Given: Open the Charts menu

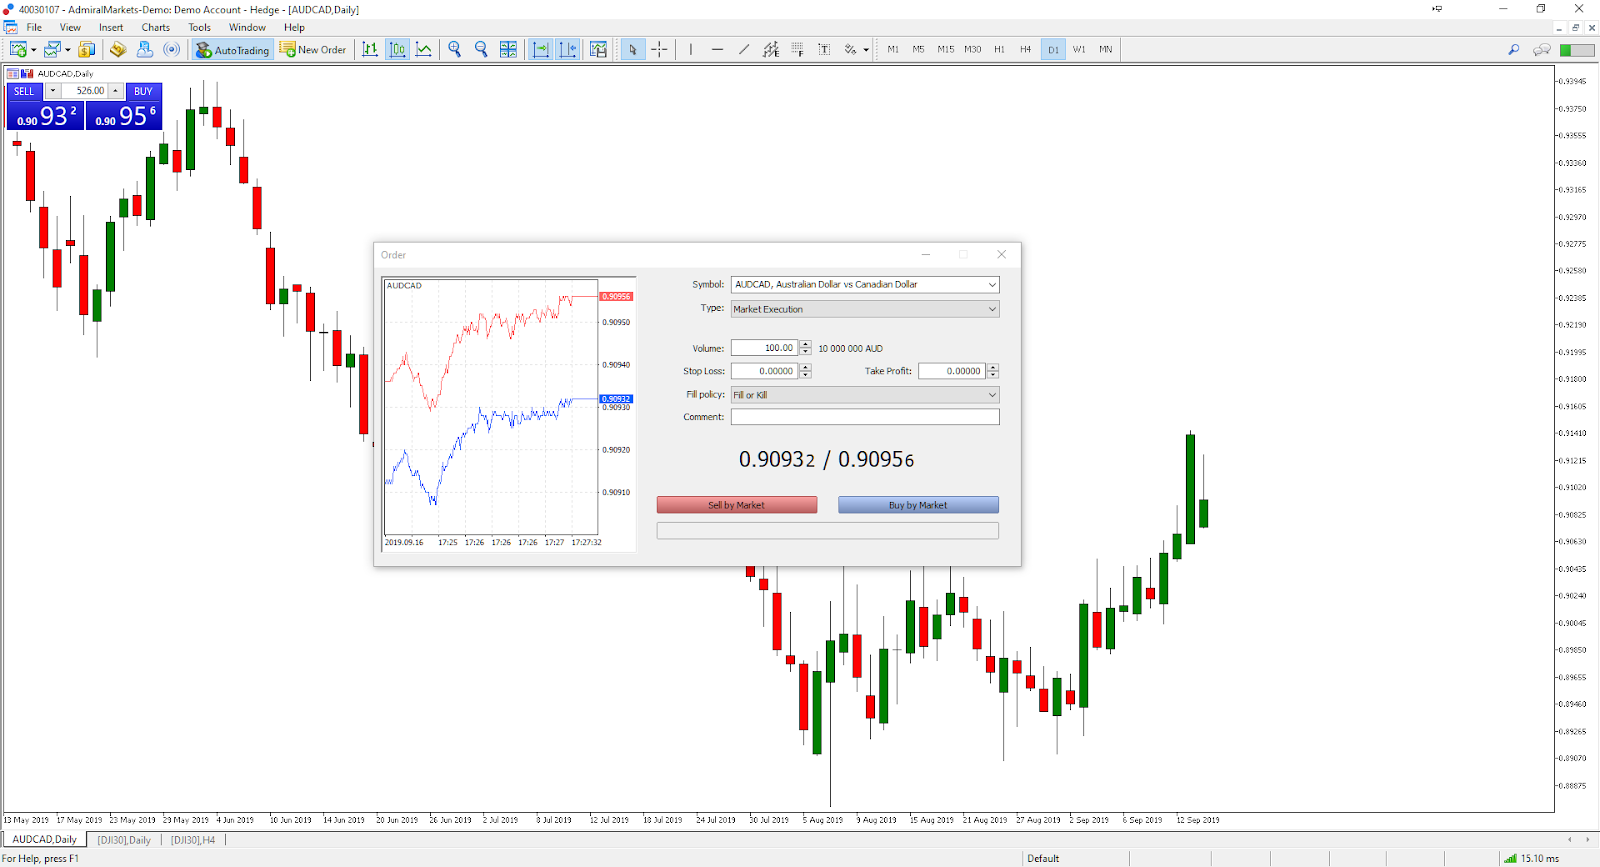Looking at the screenshot, I should (155, 27).
